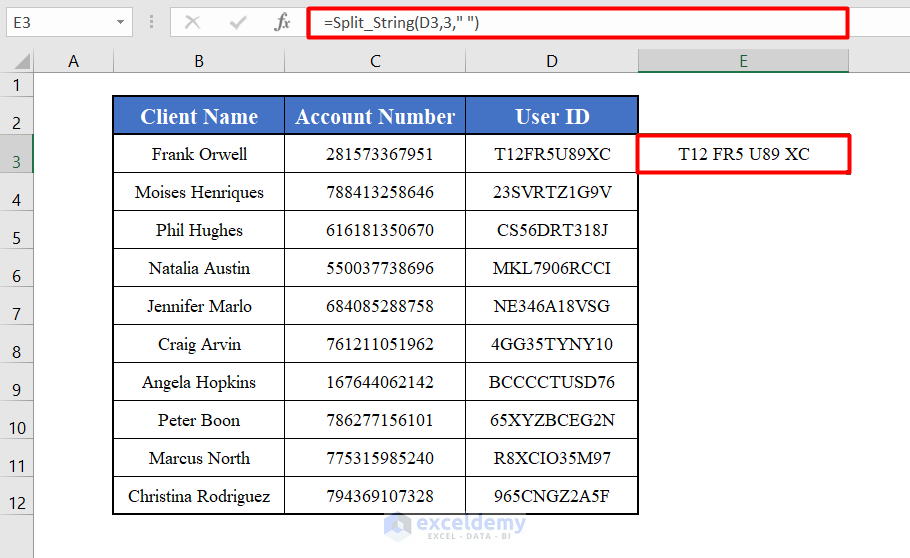The width and height of the screenshot is (910, 558).
Task: Select row 12 header
Action: point(16,503)
